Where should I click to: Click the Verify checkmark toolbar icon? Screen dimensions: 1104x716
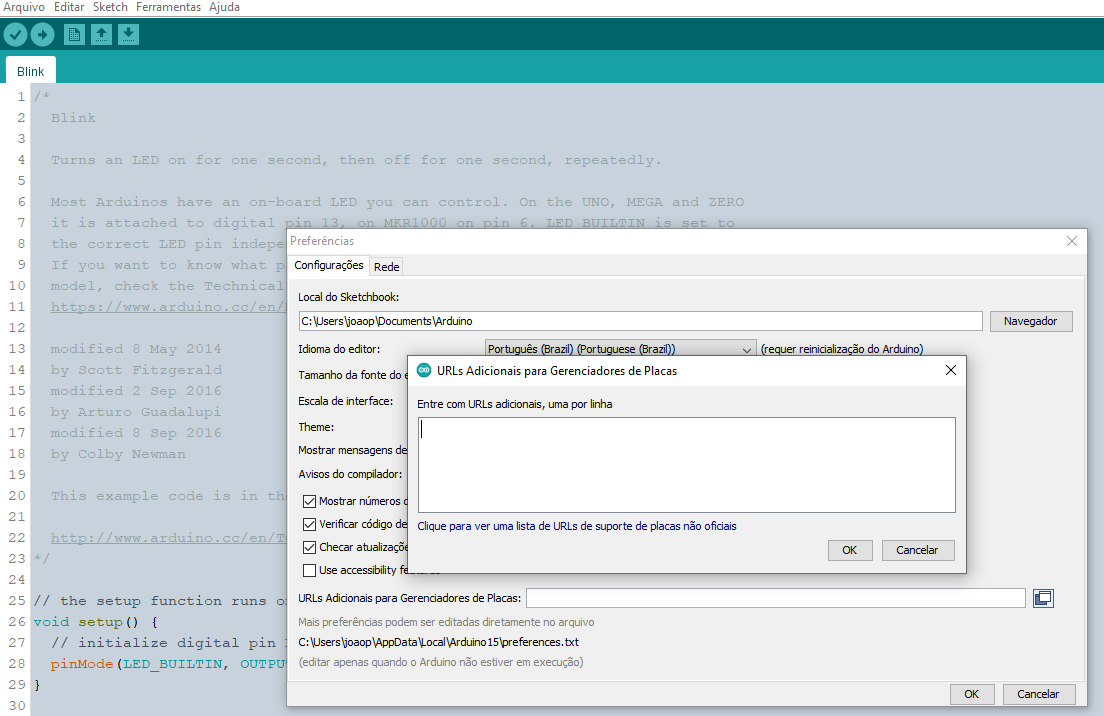point(15,34)
